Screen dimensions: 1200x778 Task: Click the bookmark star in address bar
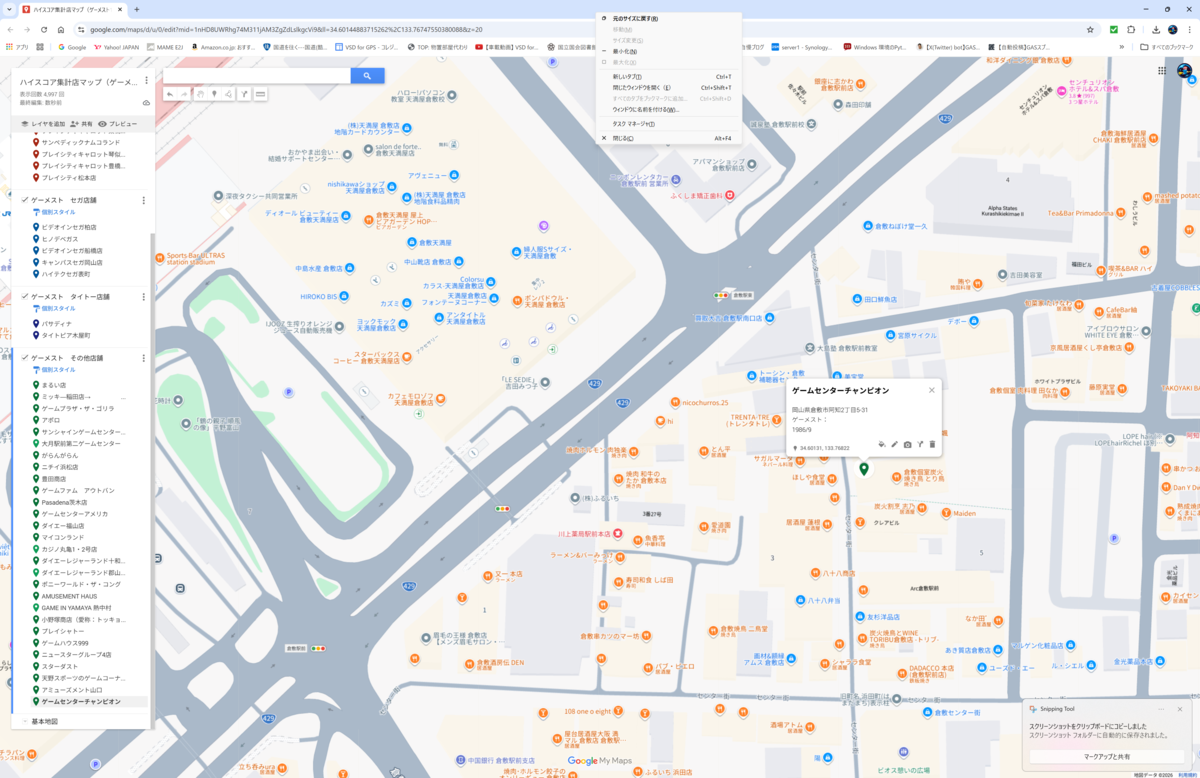point(1090,29)
